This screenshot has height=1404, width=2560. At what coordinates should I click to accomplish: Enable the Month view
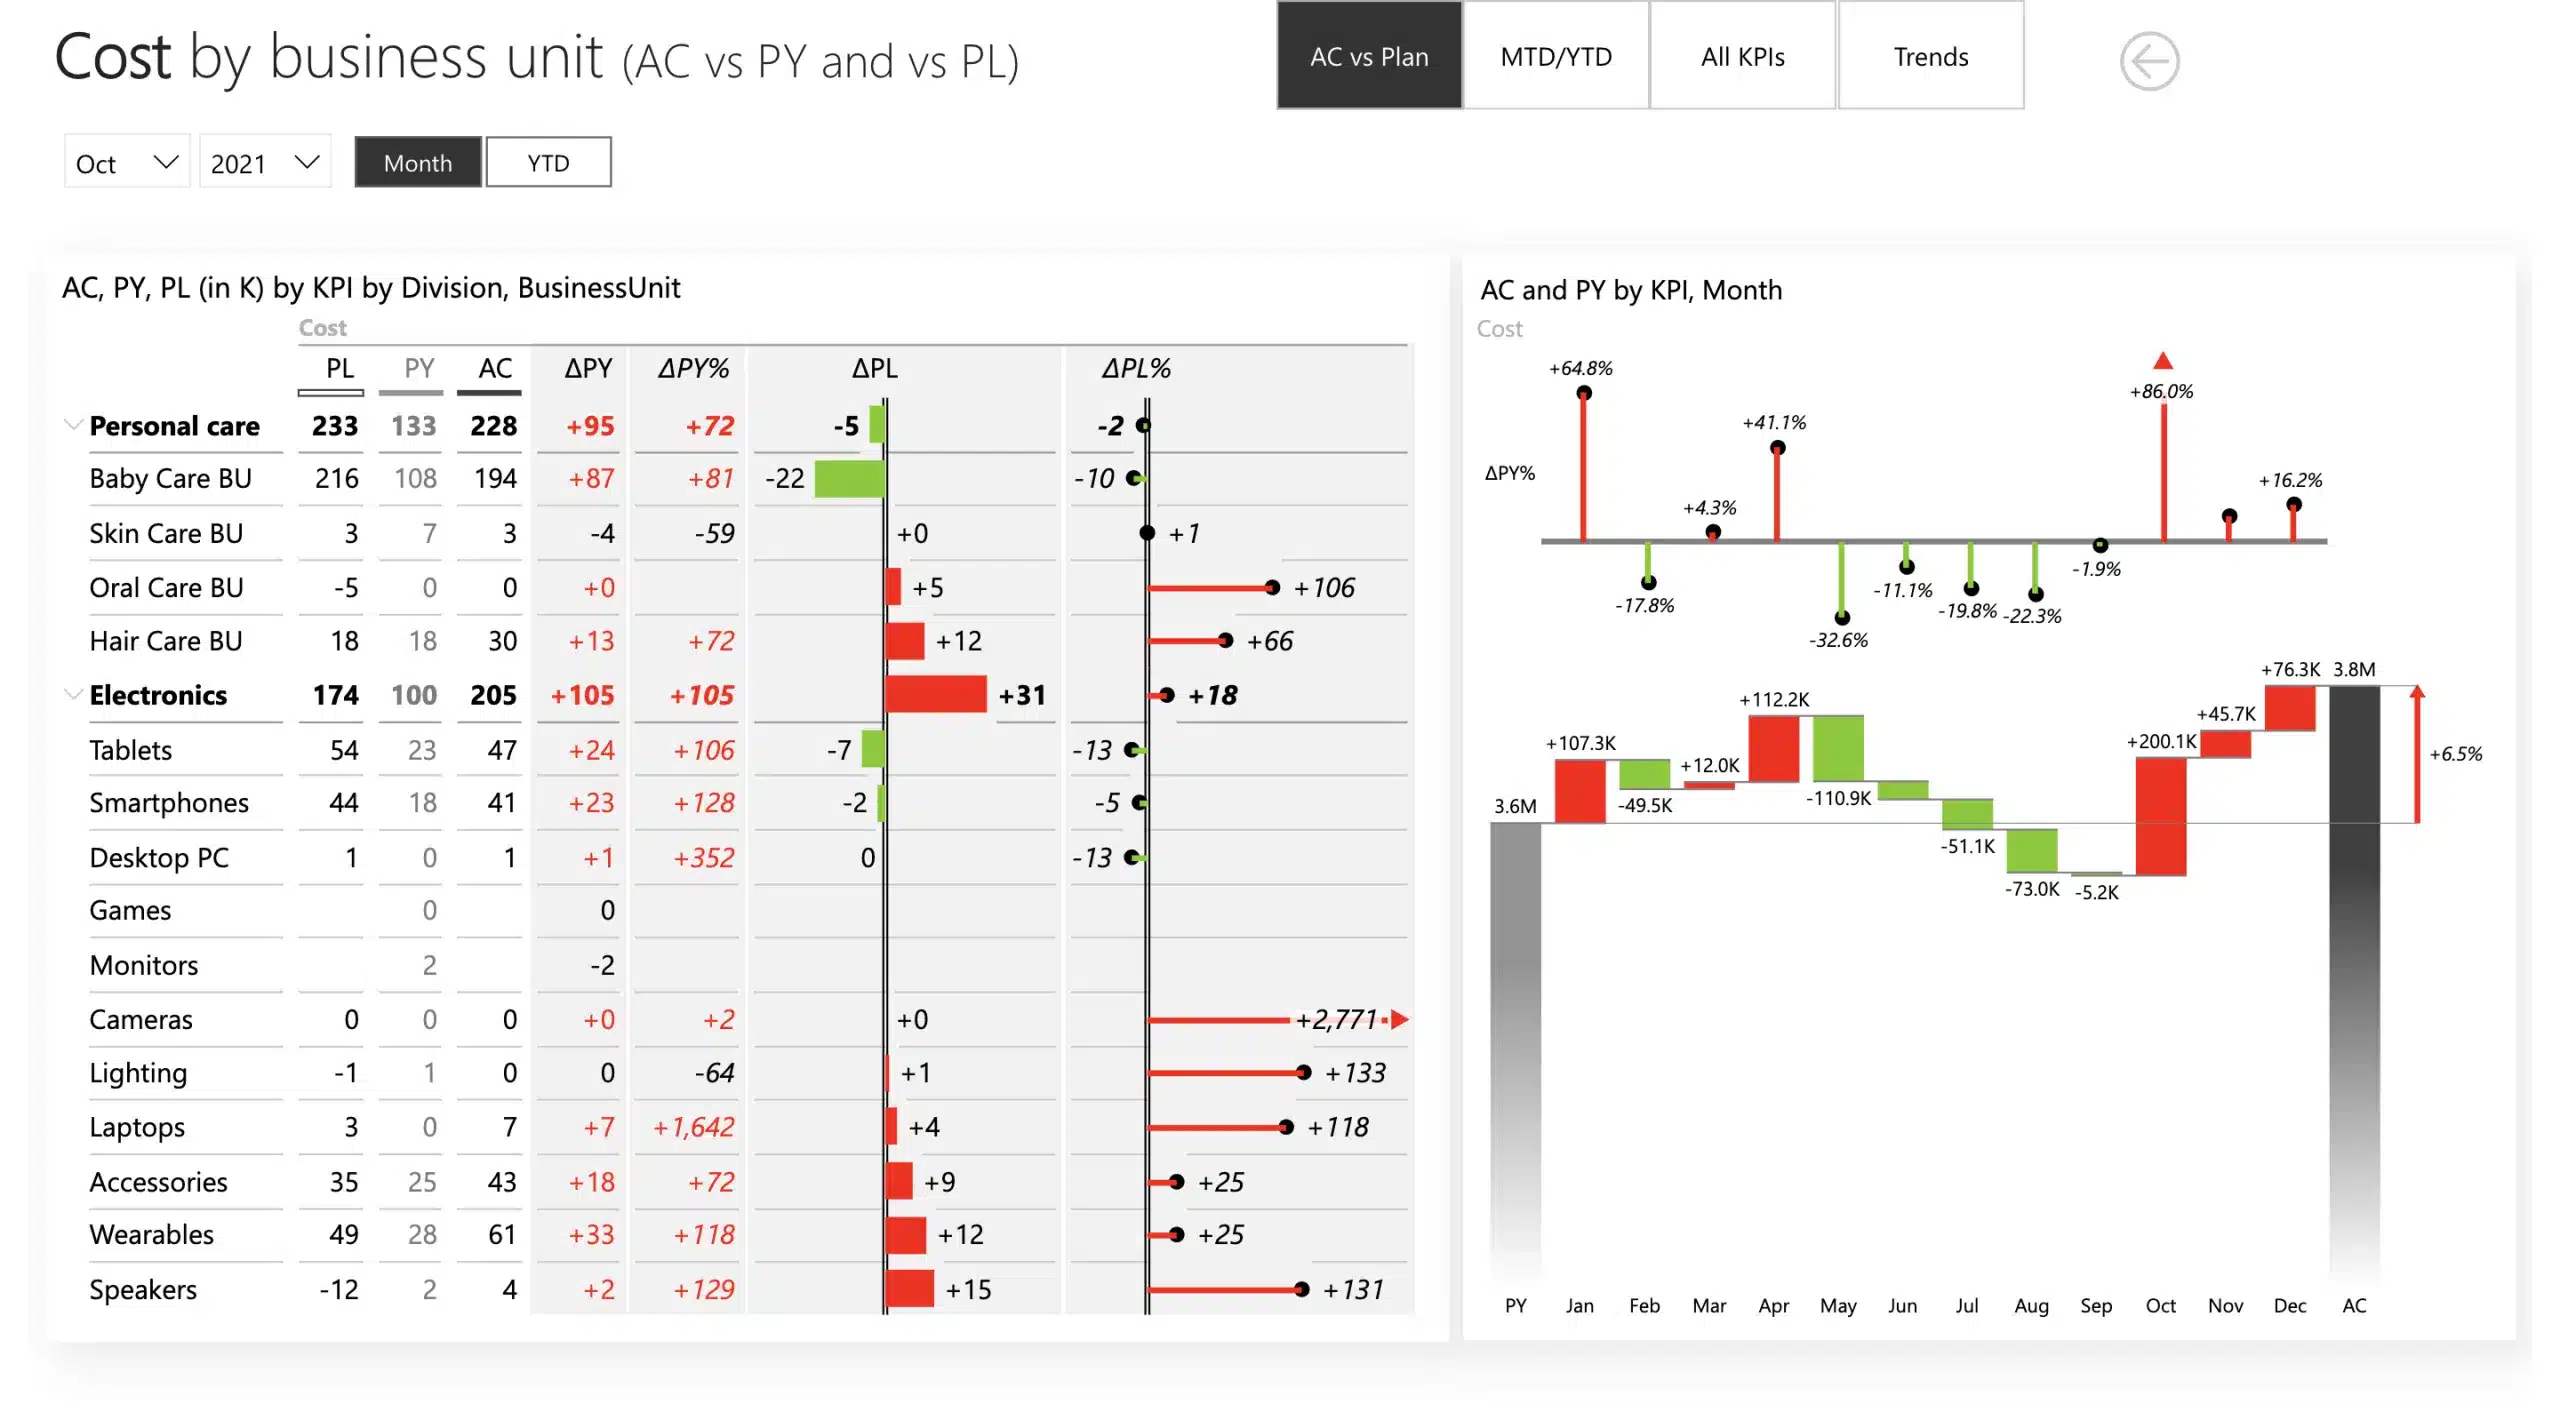click(417, 161)
